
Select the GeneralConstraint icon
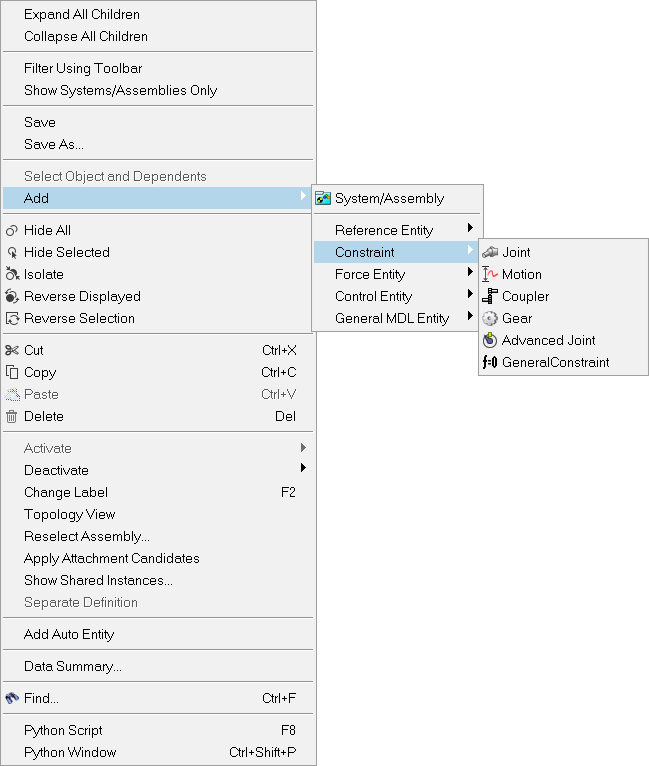pyautogui.click(x=490, y=362)
